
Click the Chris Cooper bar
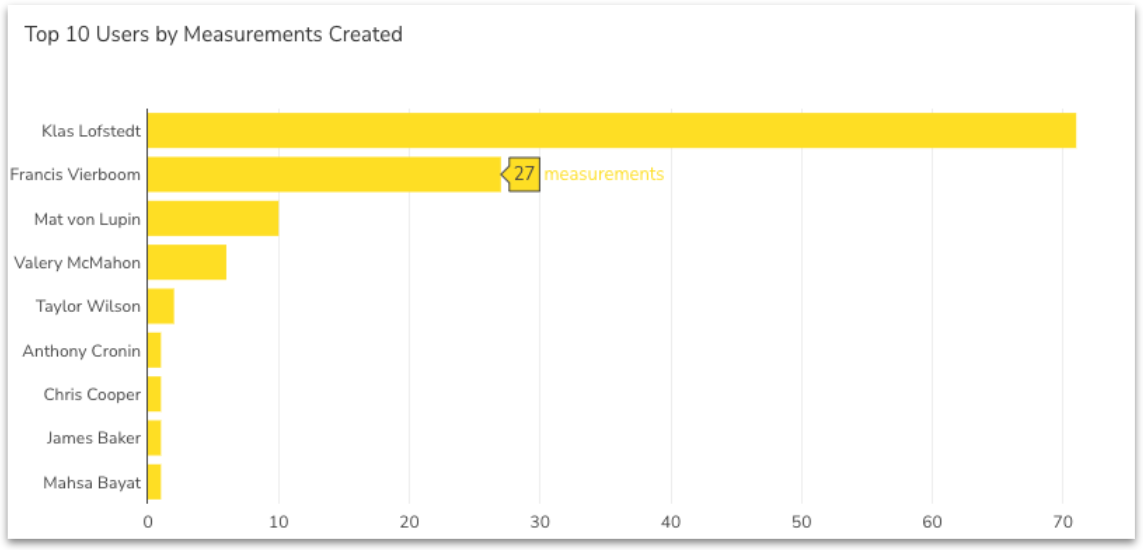[154, 395]
